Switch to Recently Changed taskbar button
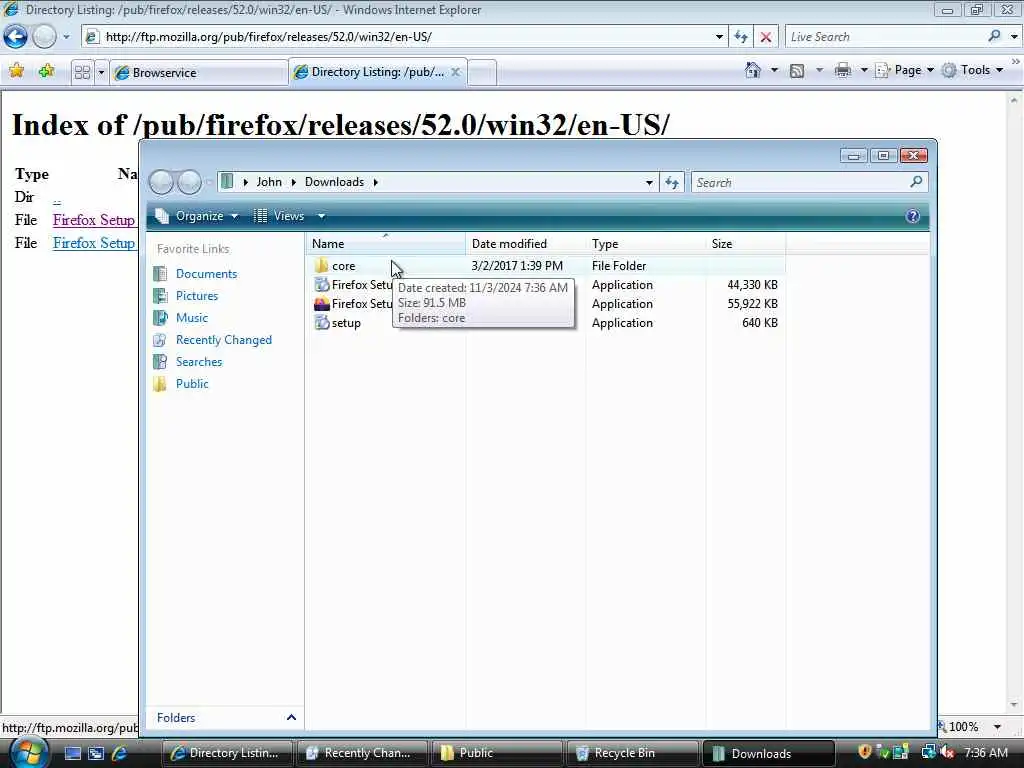The image size is (1024, 768). 362,753
